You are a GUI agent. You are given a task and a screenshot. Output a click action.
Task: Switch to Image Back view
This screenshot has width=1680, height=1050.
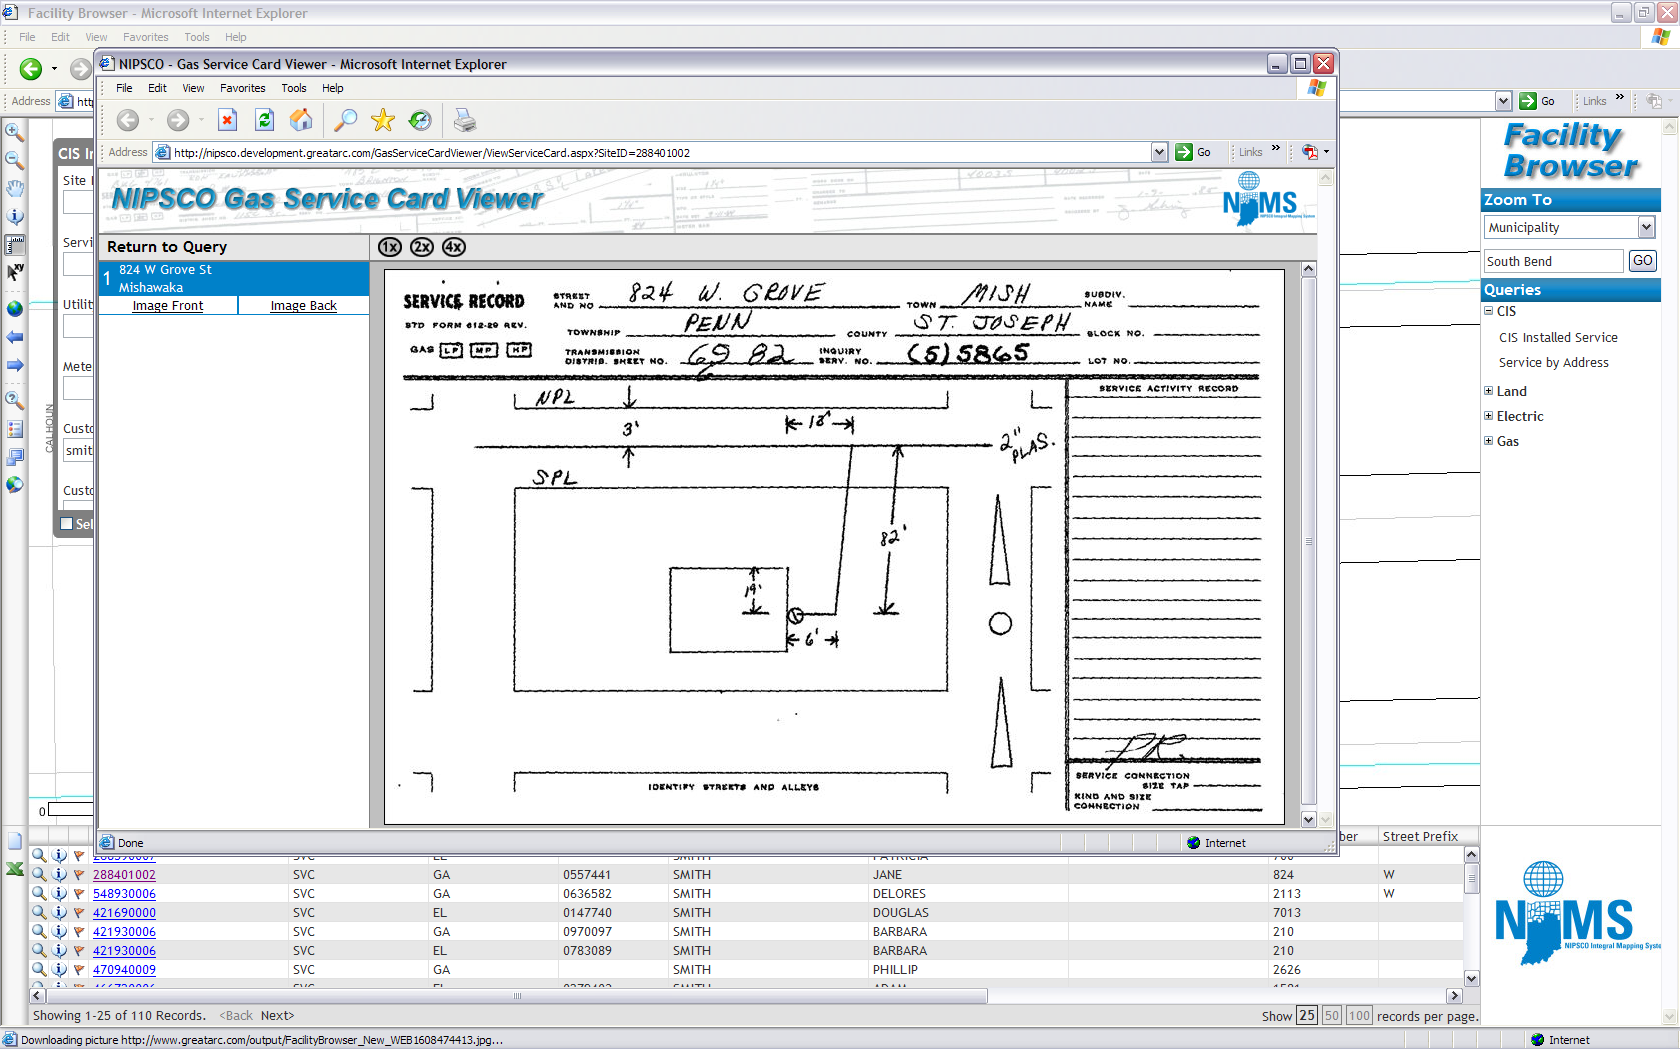pyautogui.click(x=303, y=306)
